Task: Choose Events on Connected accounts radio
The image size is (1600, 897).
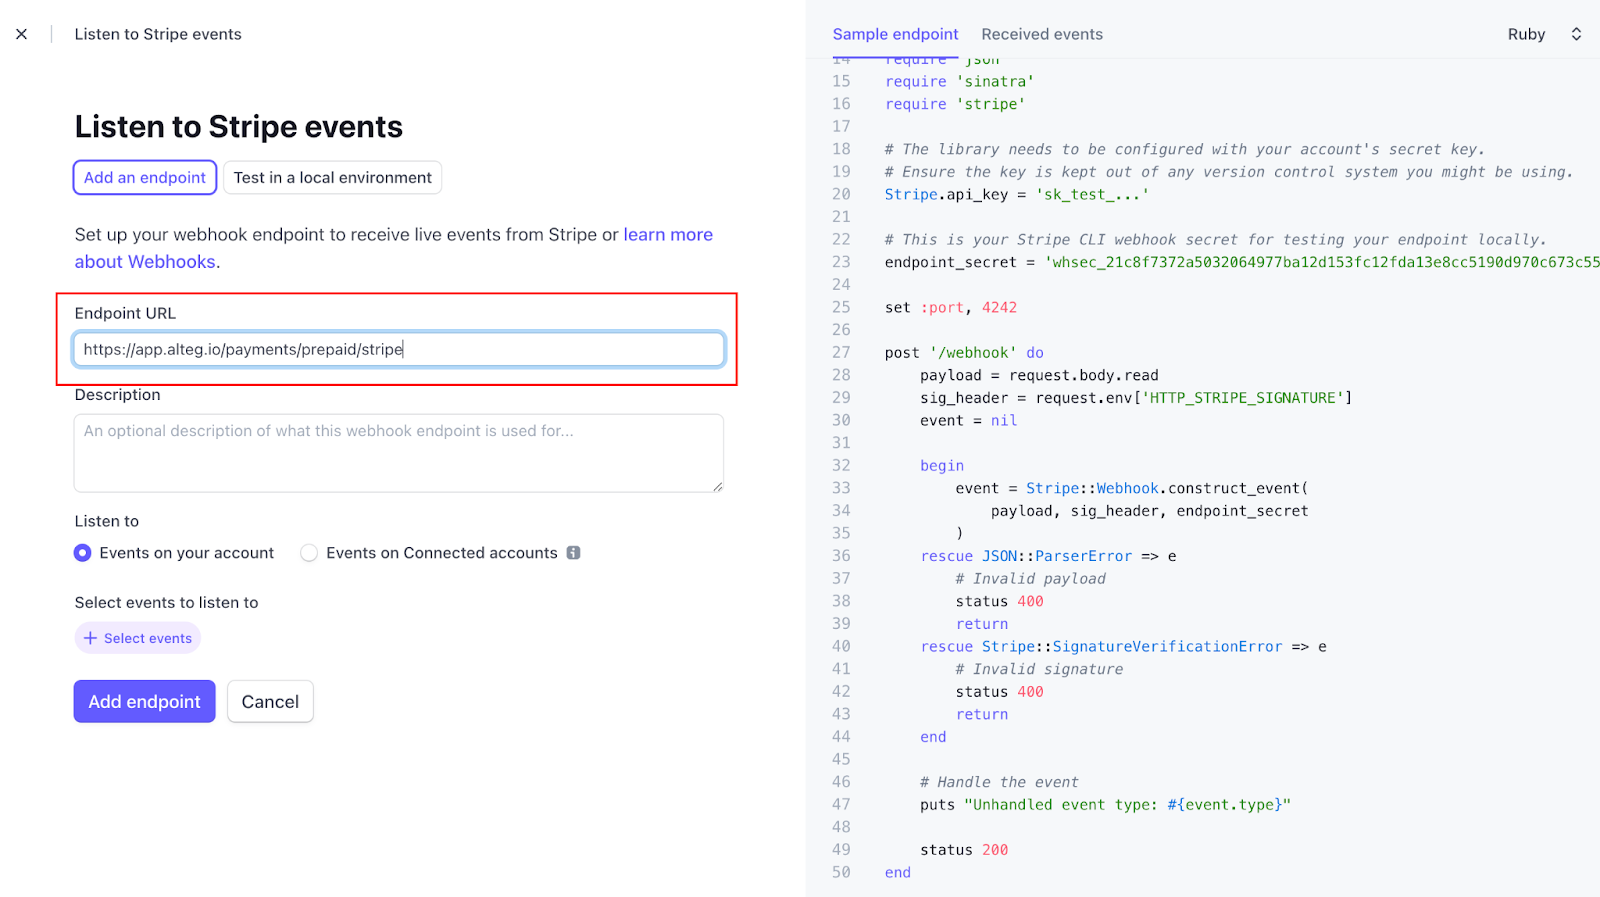Action: pyautogui.click(x=309, y=553)
